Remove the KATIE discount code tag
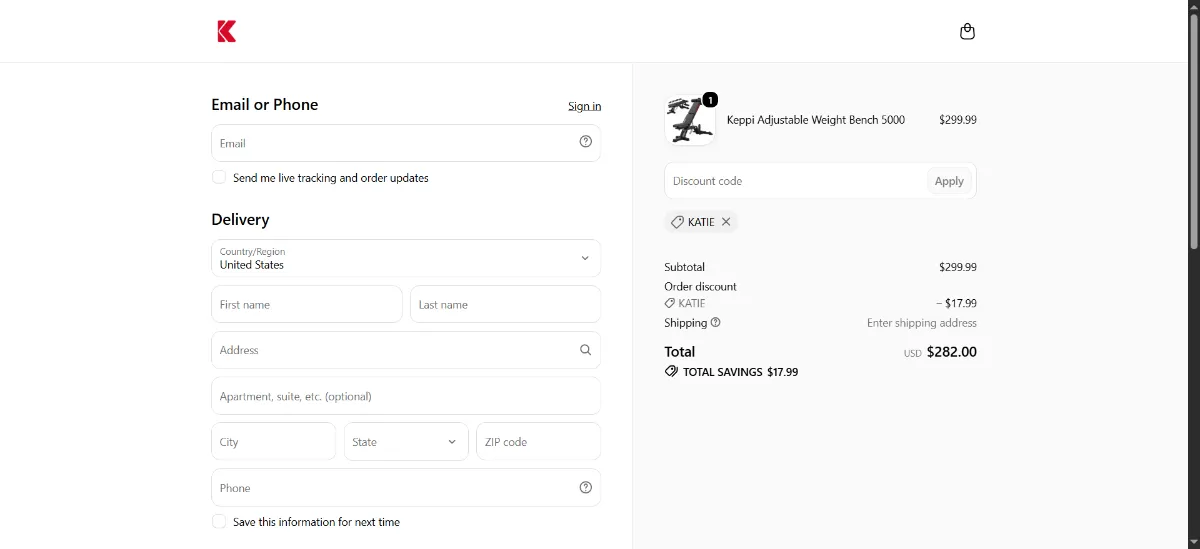Screen dimensions: 1200x549 click(x=726, y=222)
